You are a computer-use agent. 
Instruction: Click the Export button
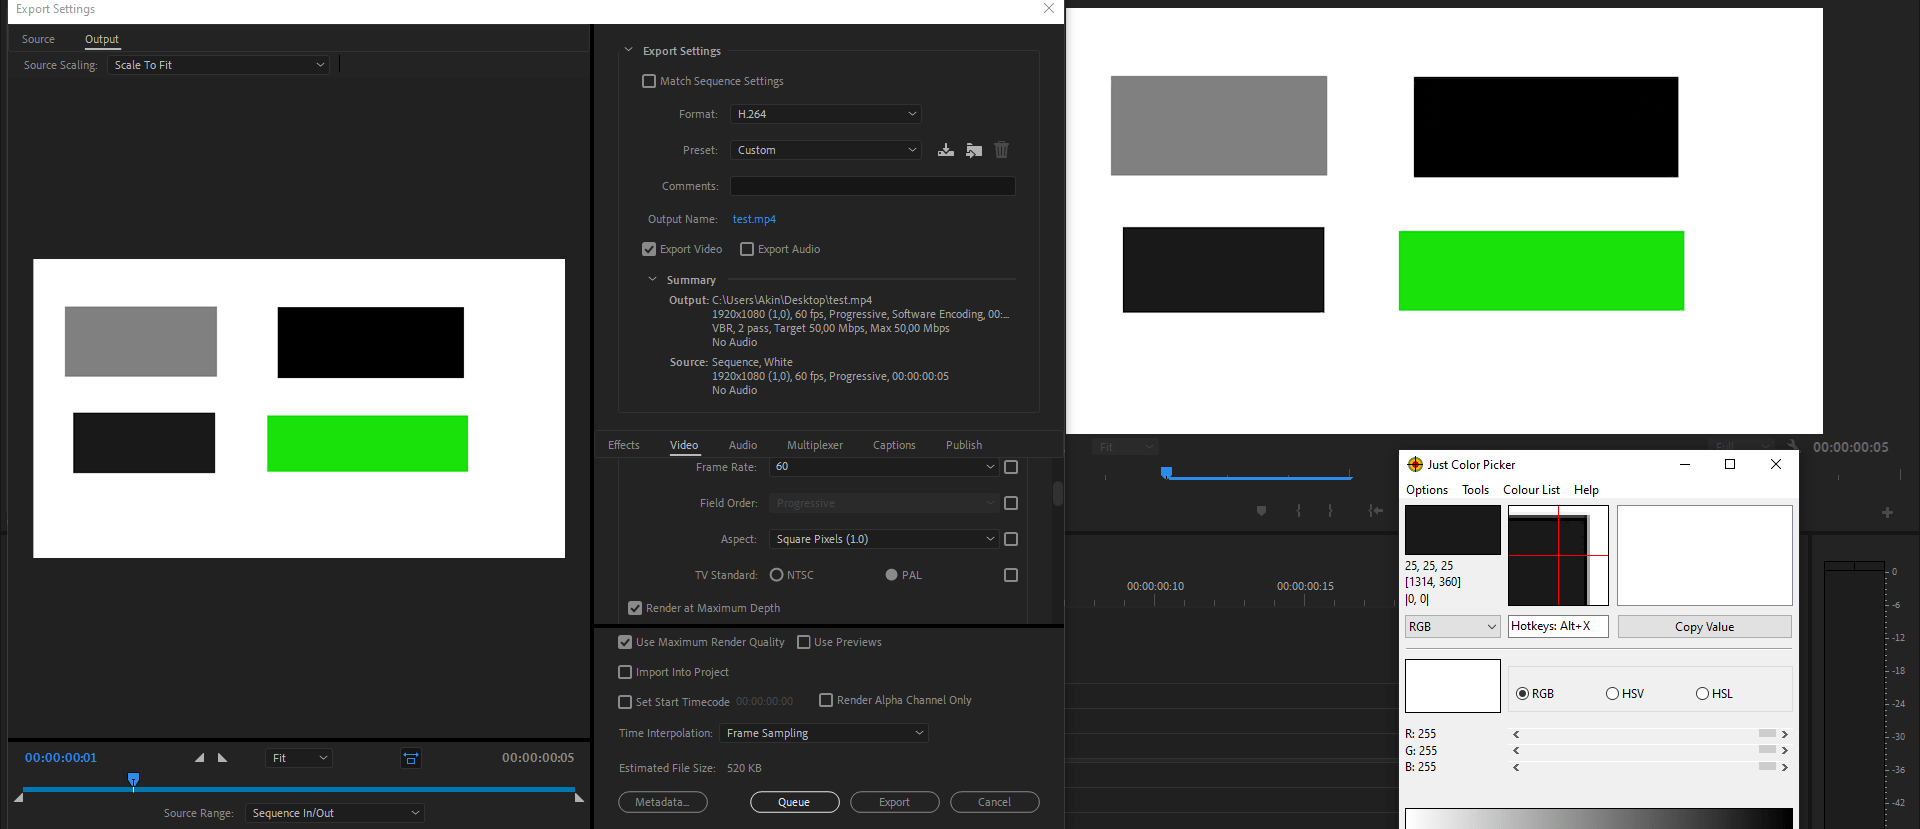pos(894,802)
